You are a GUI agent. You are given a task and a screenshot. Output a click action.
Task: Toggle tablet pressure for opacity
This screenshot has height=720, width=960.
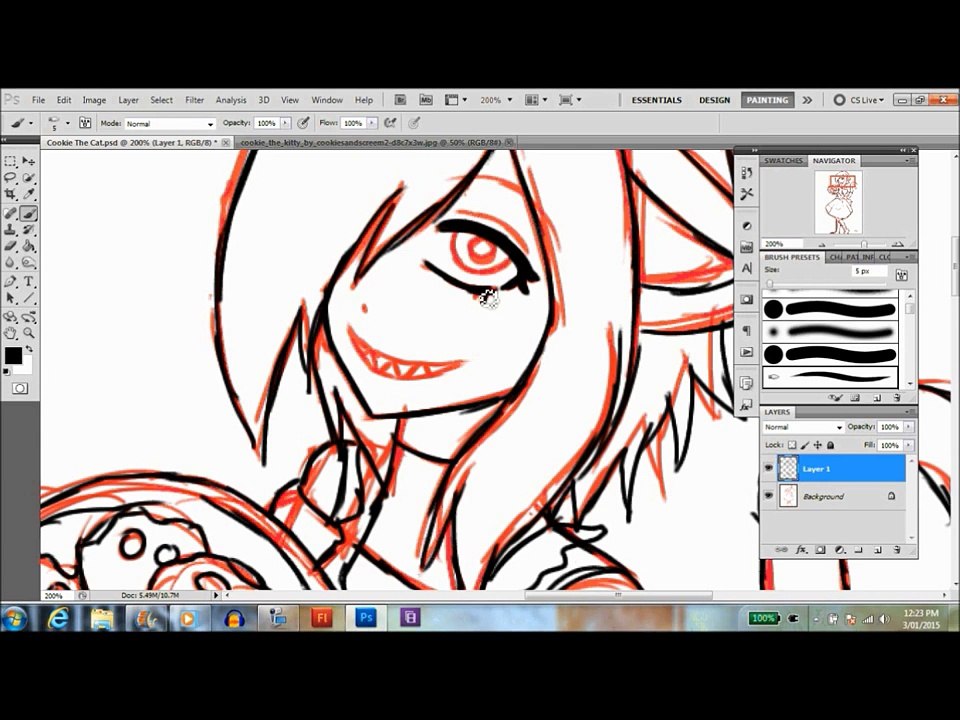[303, 123]
